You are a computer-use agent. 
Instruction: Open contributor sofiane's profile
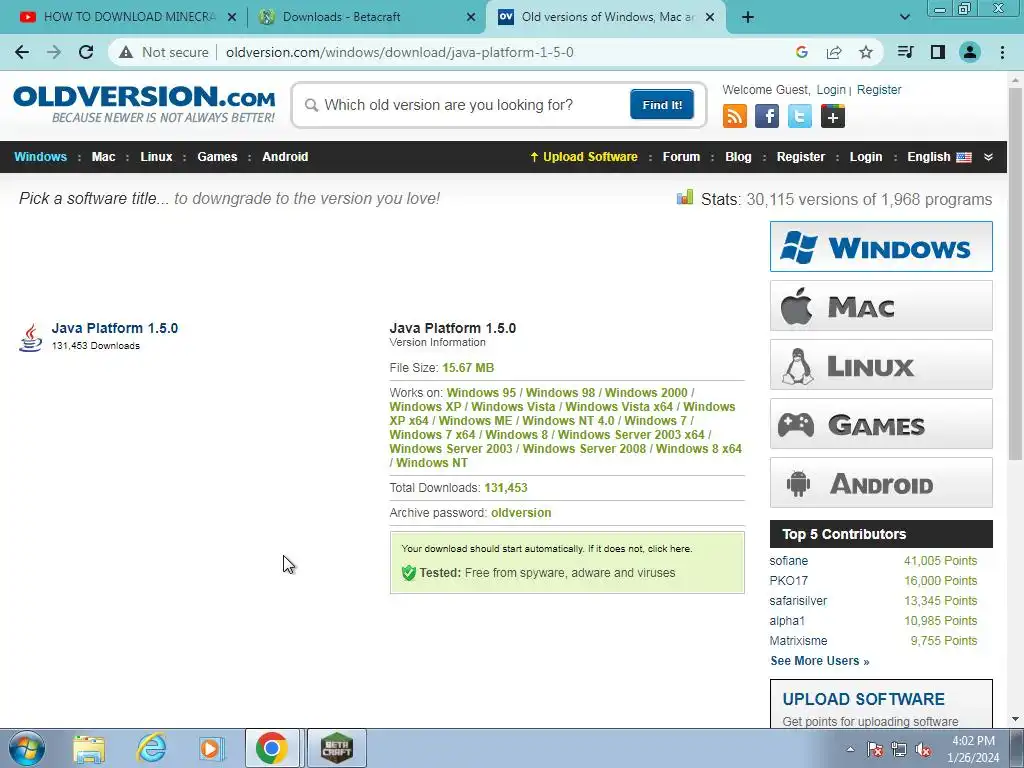click(788, 561)
